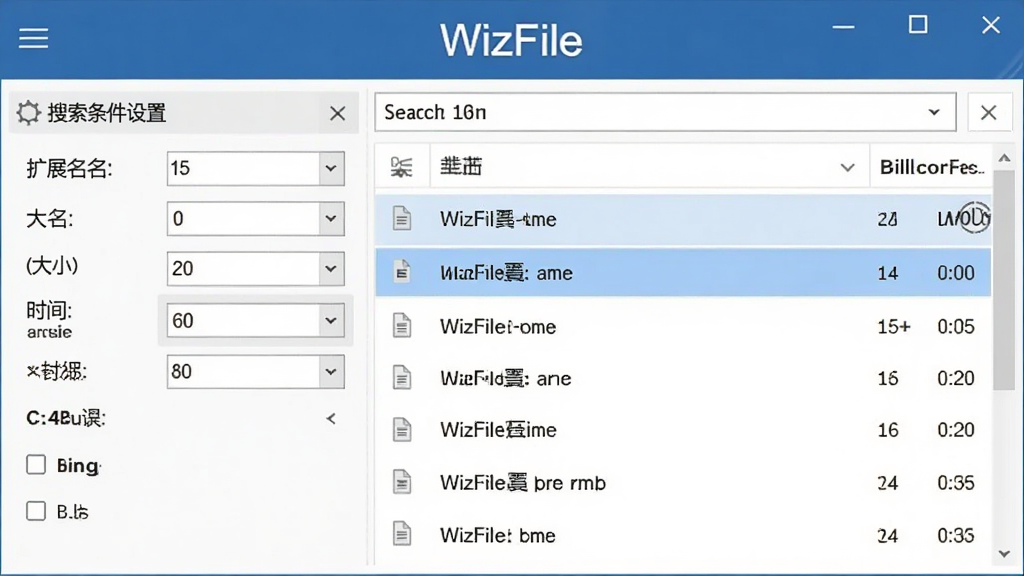
Task: Click the results list scrollbar thumb
Action: coord(1004,281)
